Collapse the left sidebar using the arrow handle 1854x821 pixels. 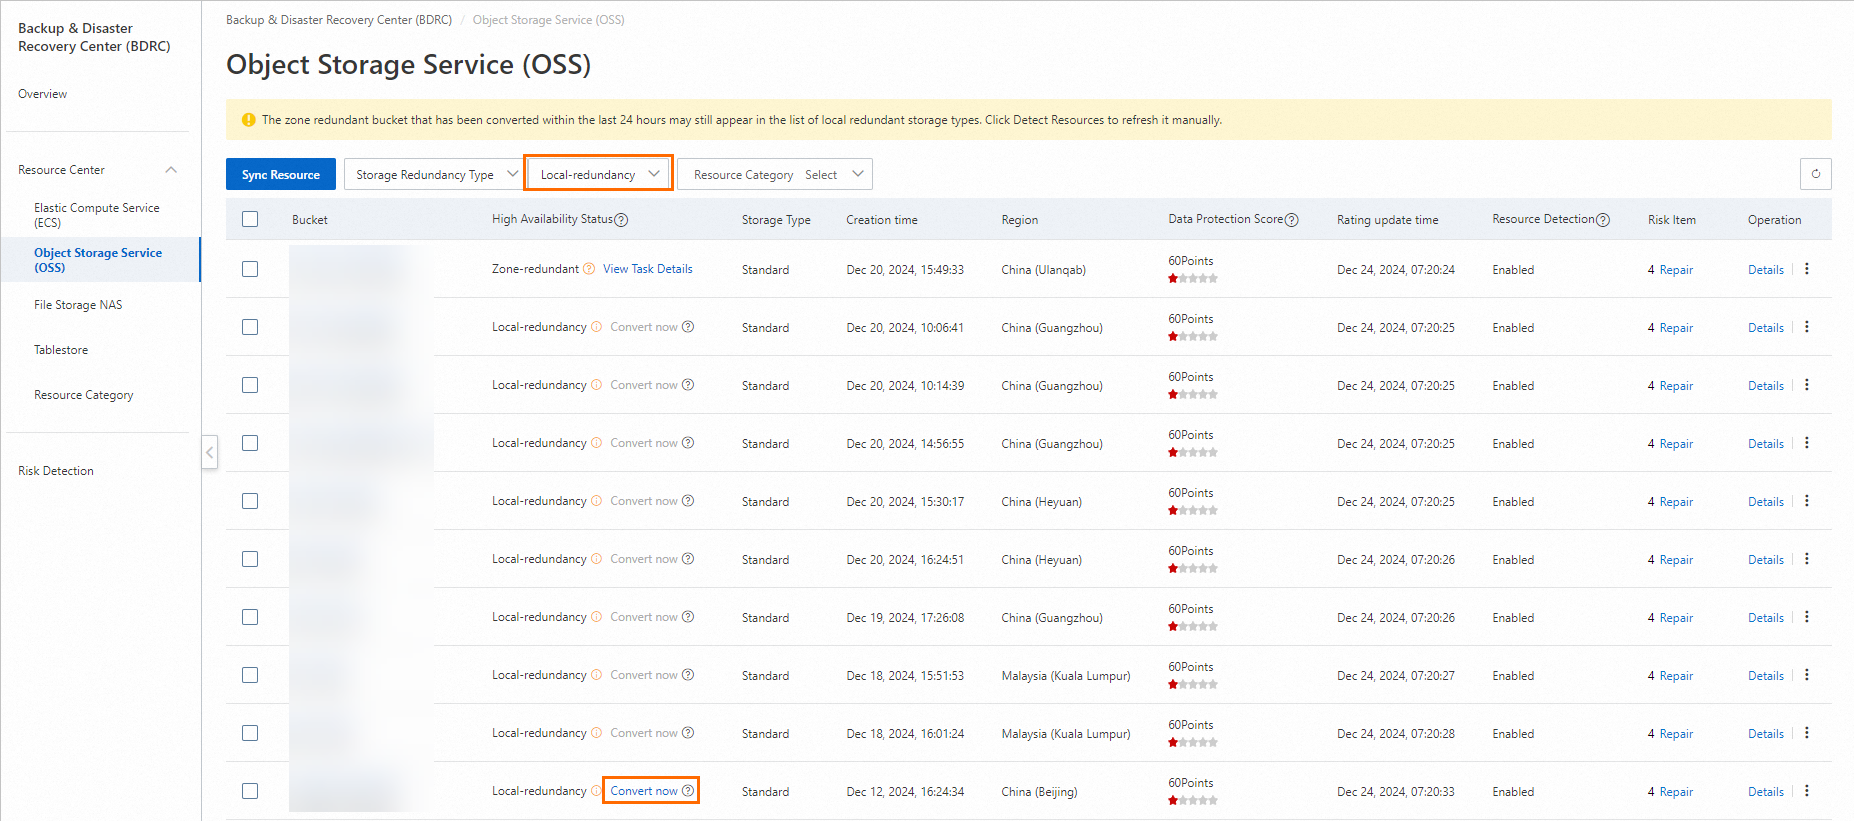(209, 452)
